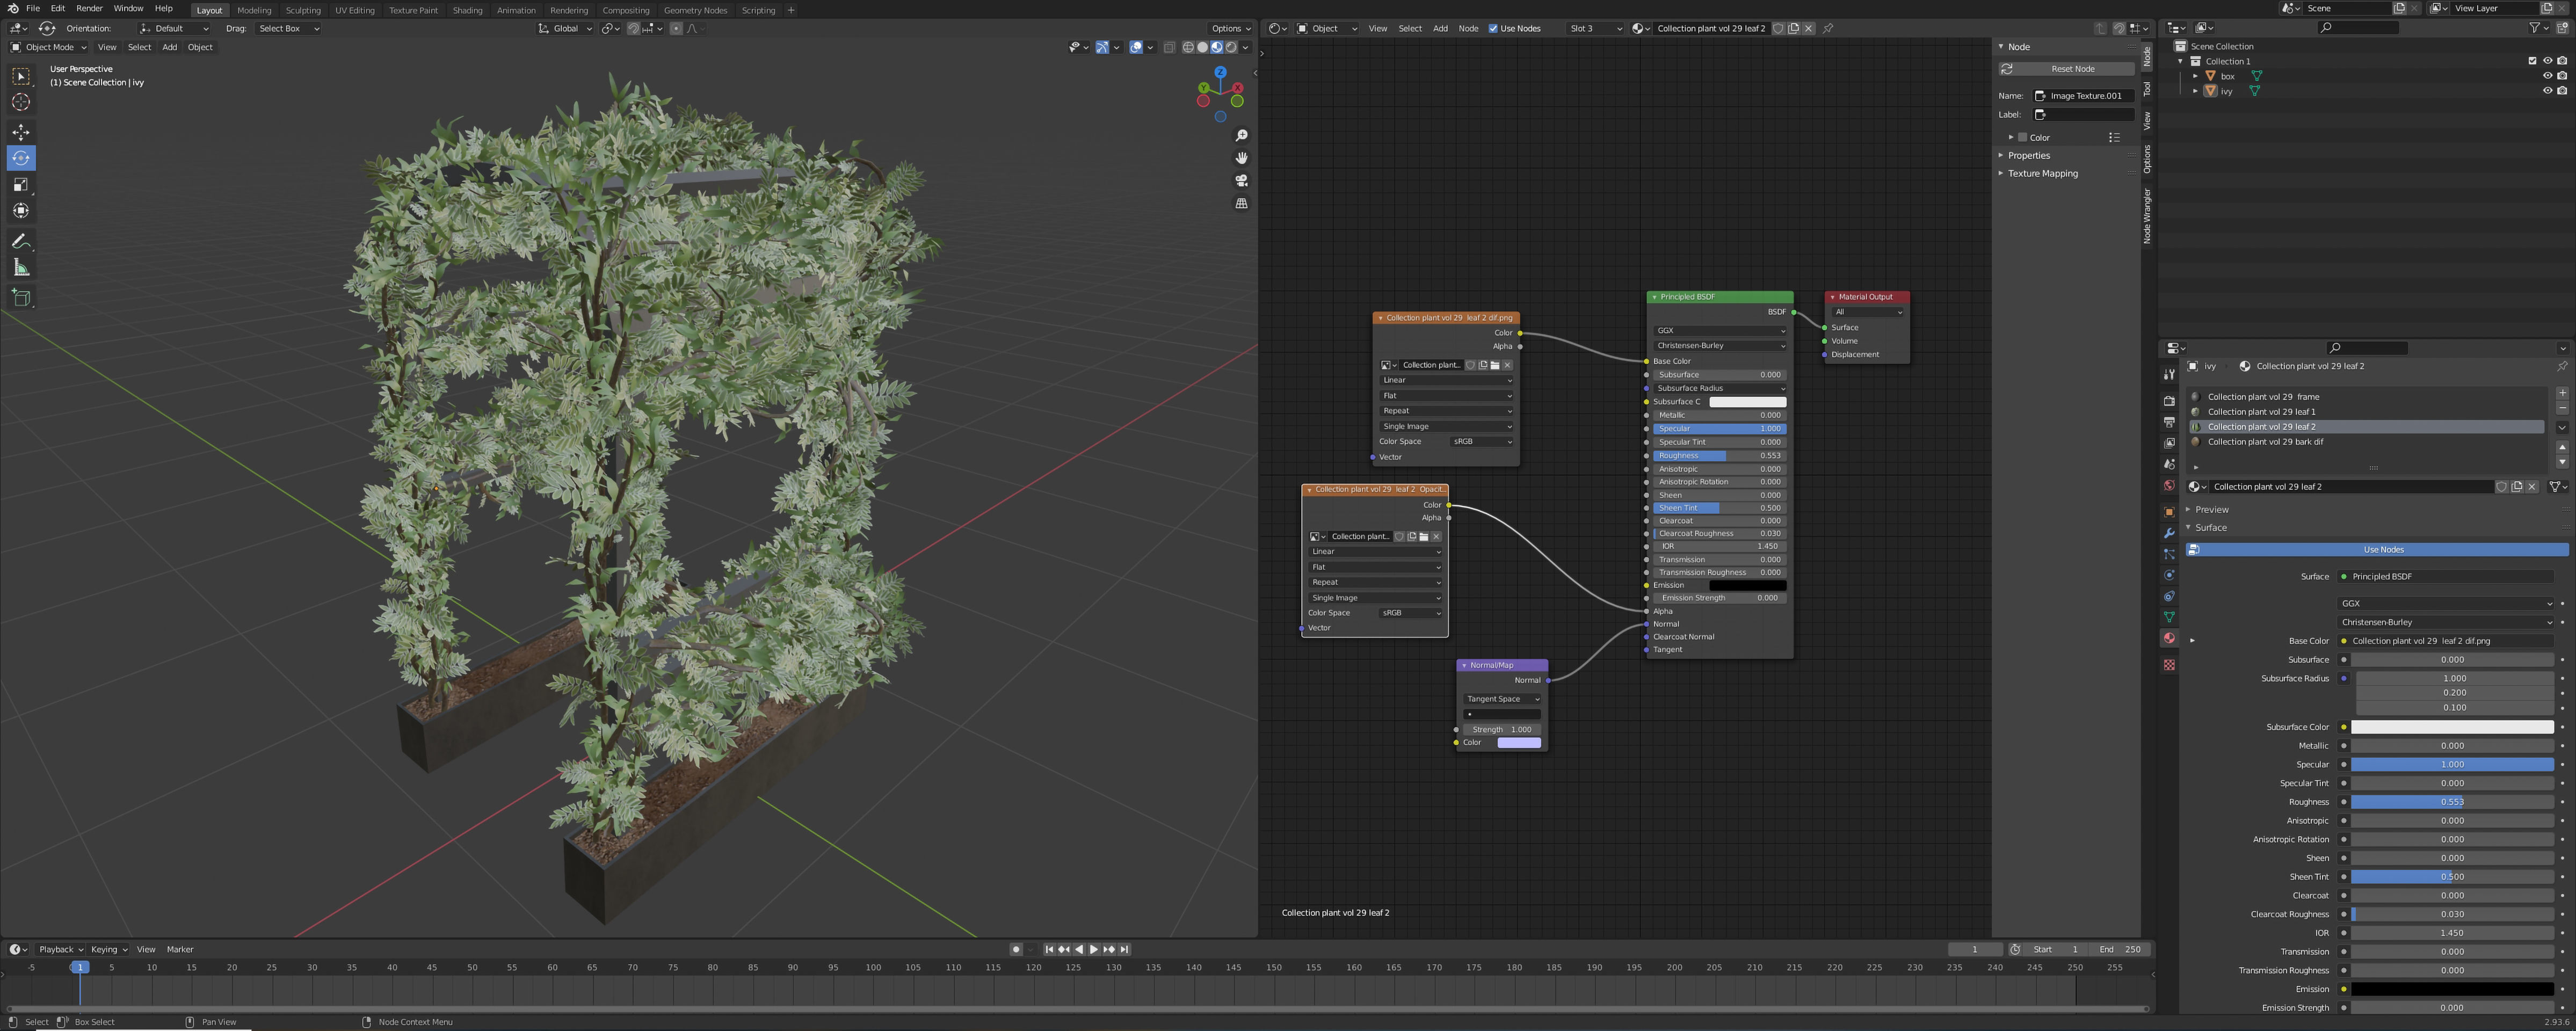
Task: Select the Cursor tool in the viewport toolbar
Action: [x=21, y=102]
